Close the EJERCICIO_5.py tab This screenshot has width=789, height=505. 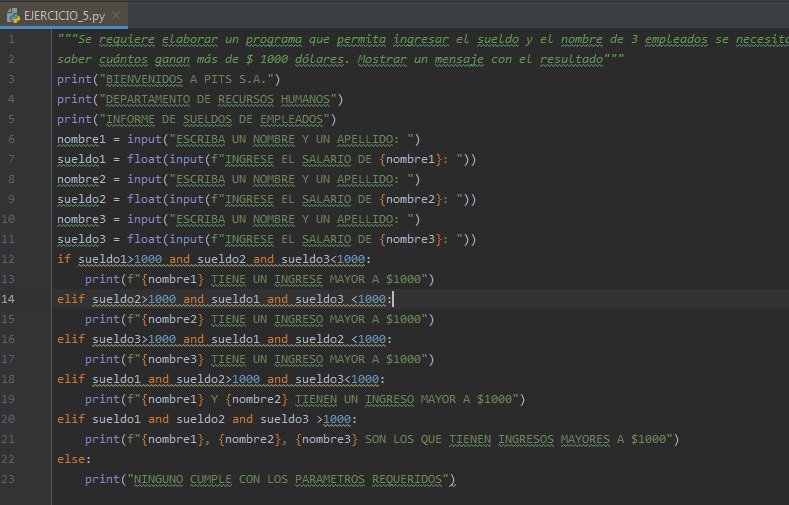[x=116, y=15]
